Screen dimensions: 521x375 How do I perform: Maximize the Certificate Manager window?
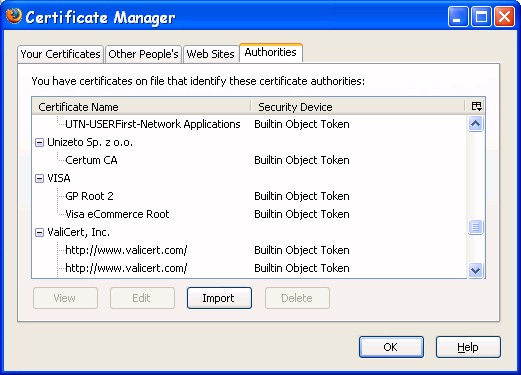point(481,16)
